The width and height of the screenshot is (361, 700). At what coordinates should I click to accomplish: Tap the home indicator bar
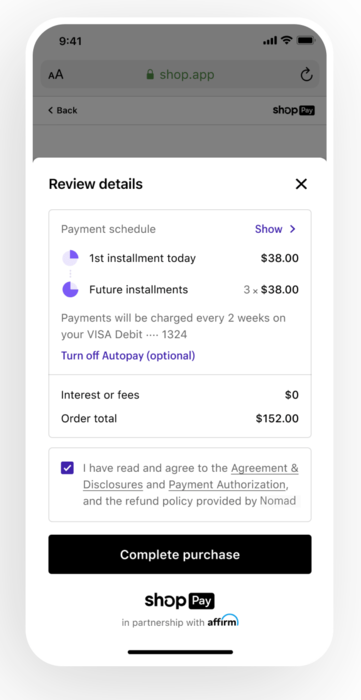[x=180, y=652]
